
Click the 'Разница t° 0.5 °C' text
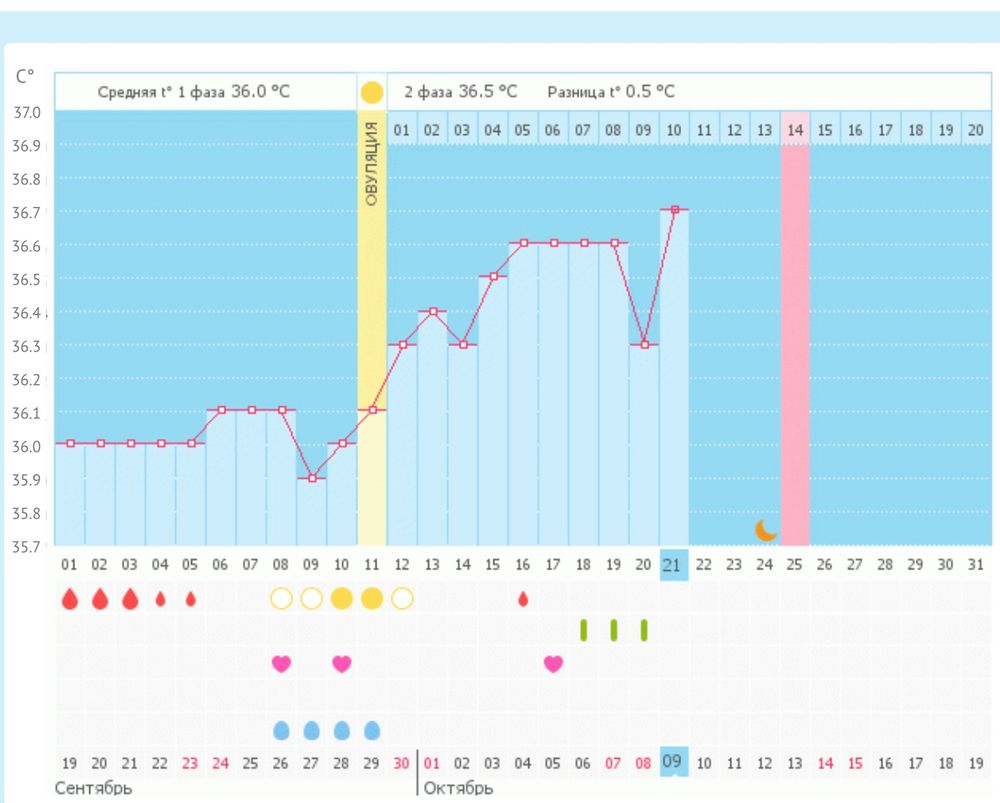pos(610,92)
